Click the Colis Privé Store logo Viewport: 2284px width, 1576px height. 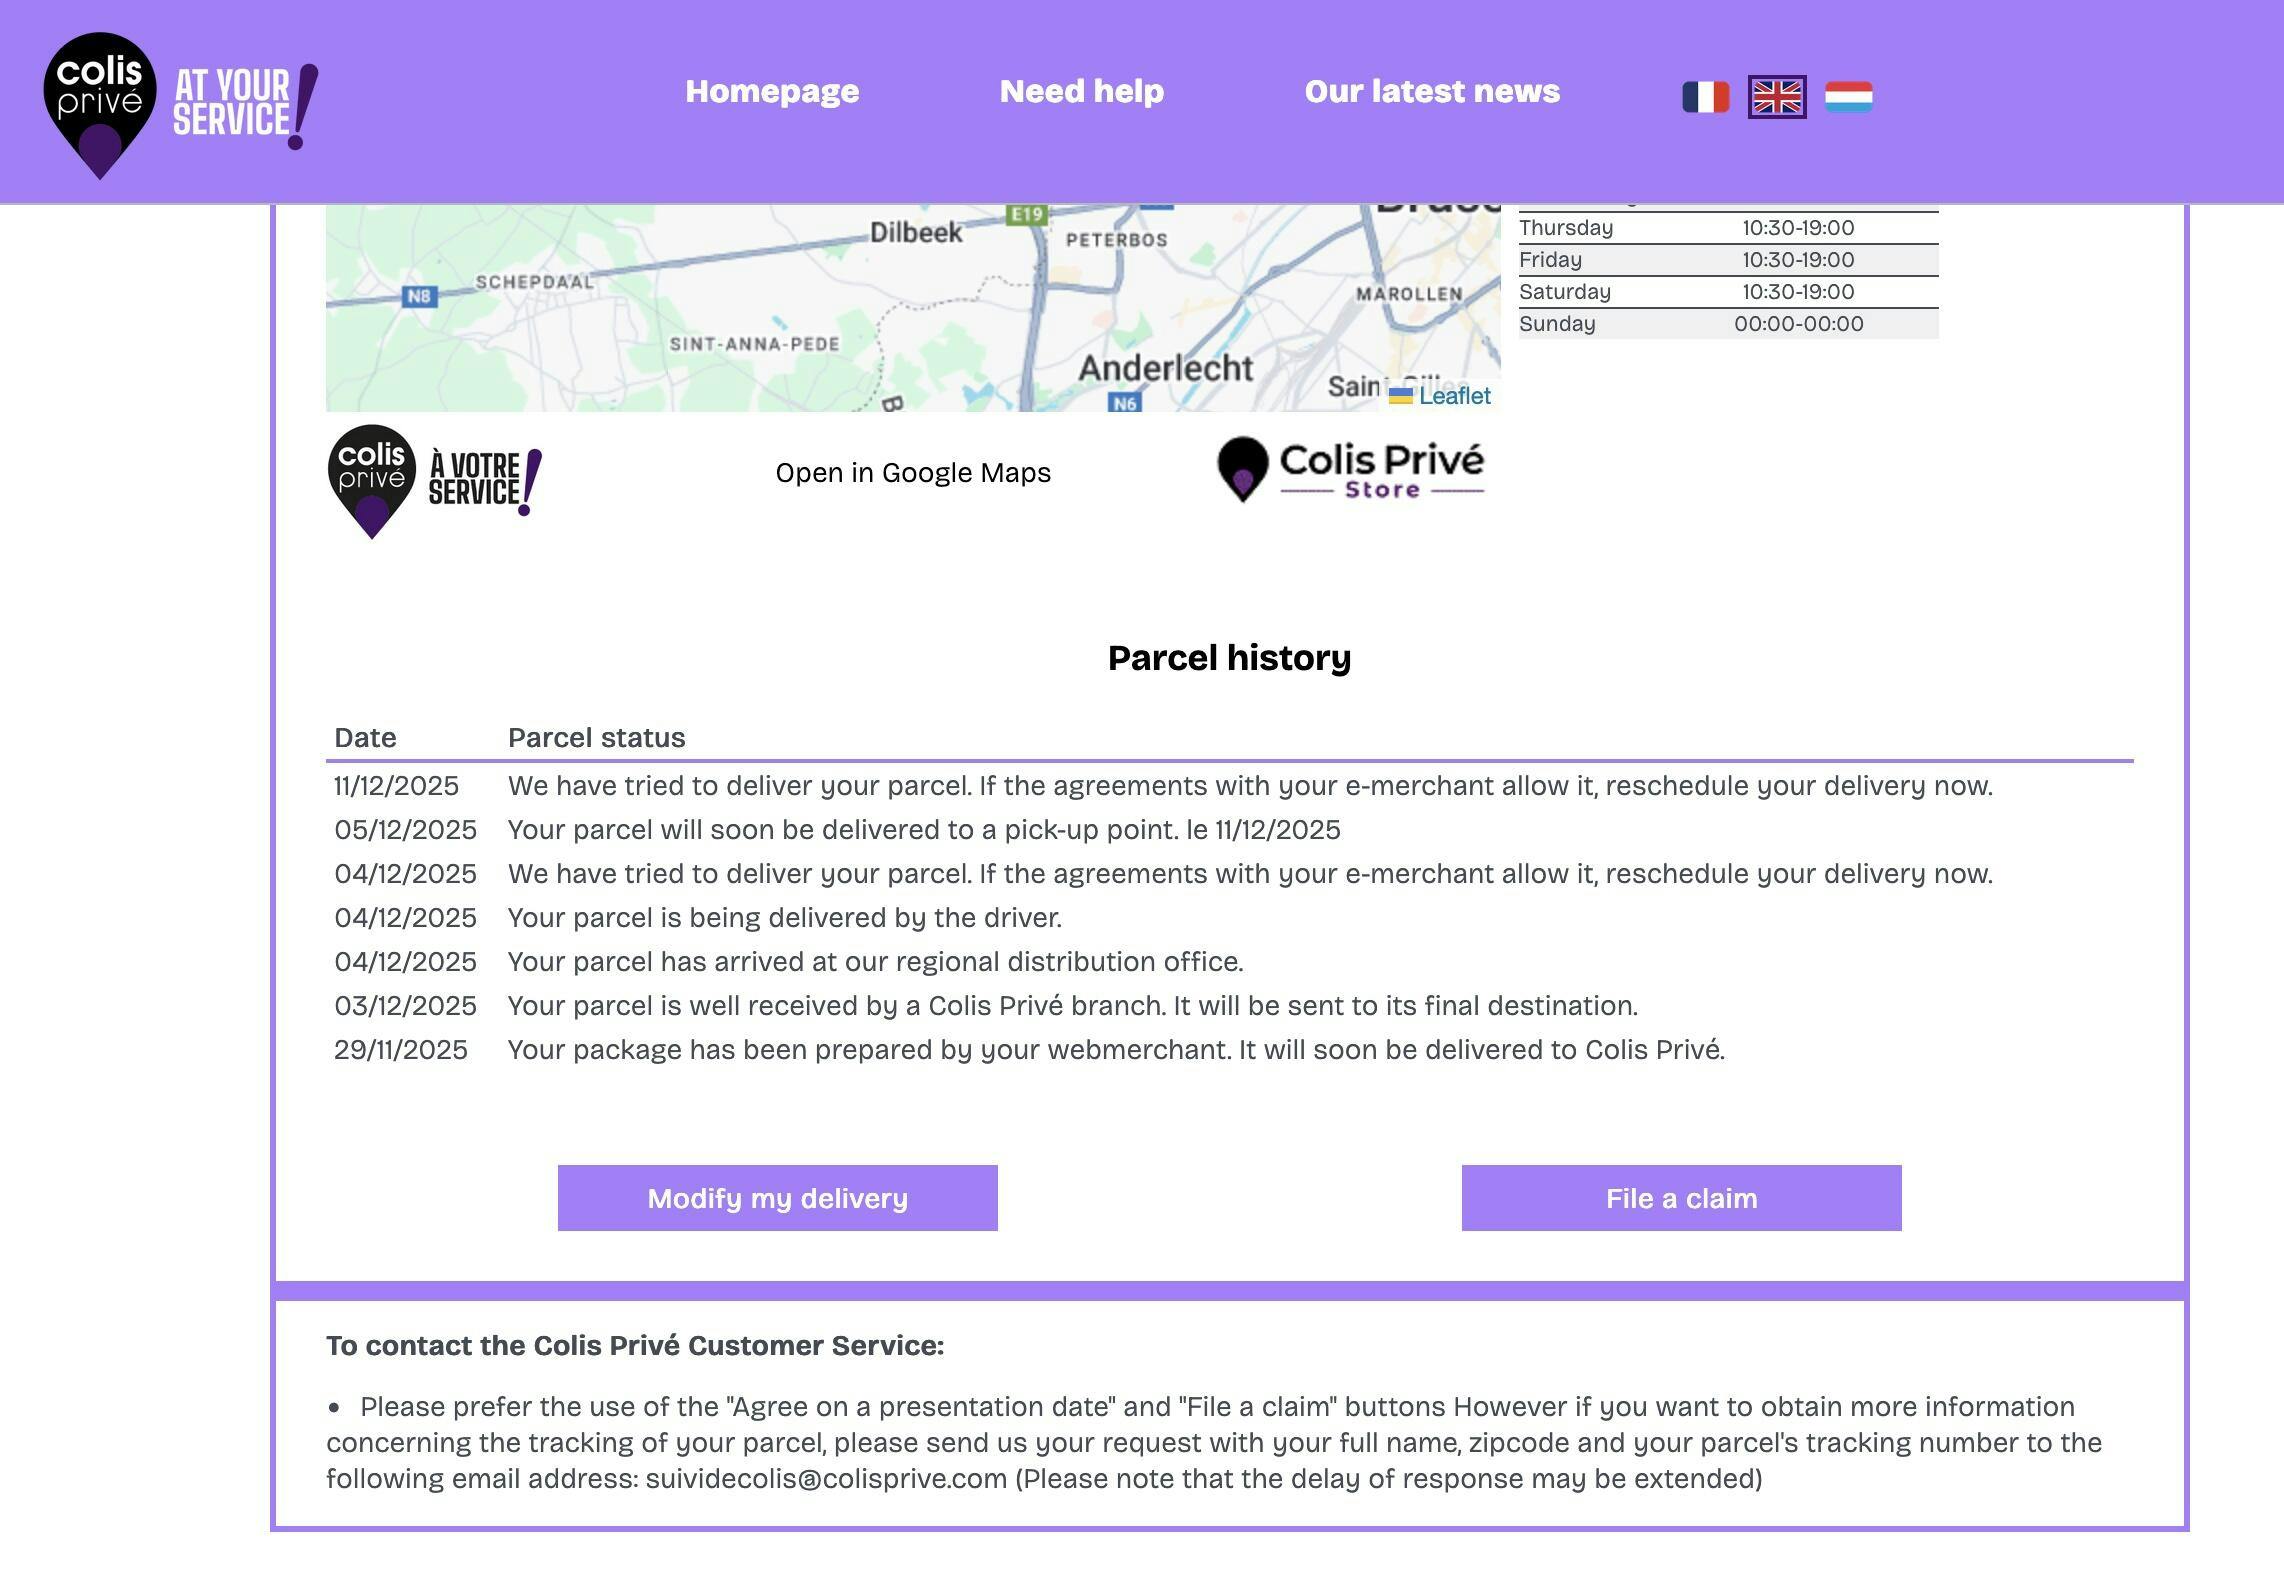point(1350,470)
